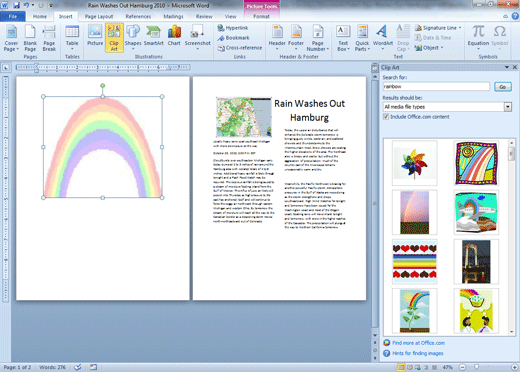520x372 pixels.
Task: Adjust the zoom slider in status bar
Action: pos(477,367)
